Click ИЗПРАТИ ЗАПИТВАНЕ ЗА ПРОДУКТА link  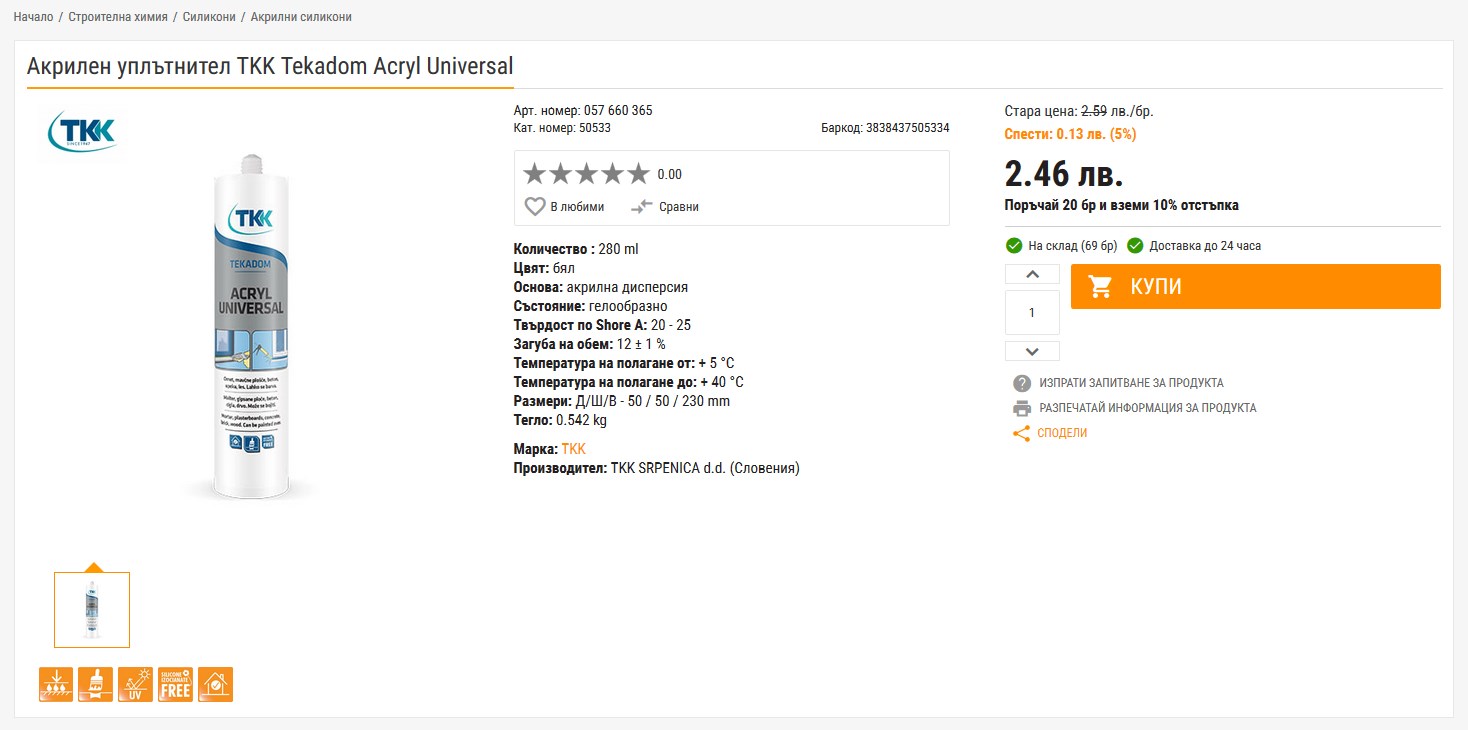(1131, 383)
